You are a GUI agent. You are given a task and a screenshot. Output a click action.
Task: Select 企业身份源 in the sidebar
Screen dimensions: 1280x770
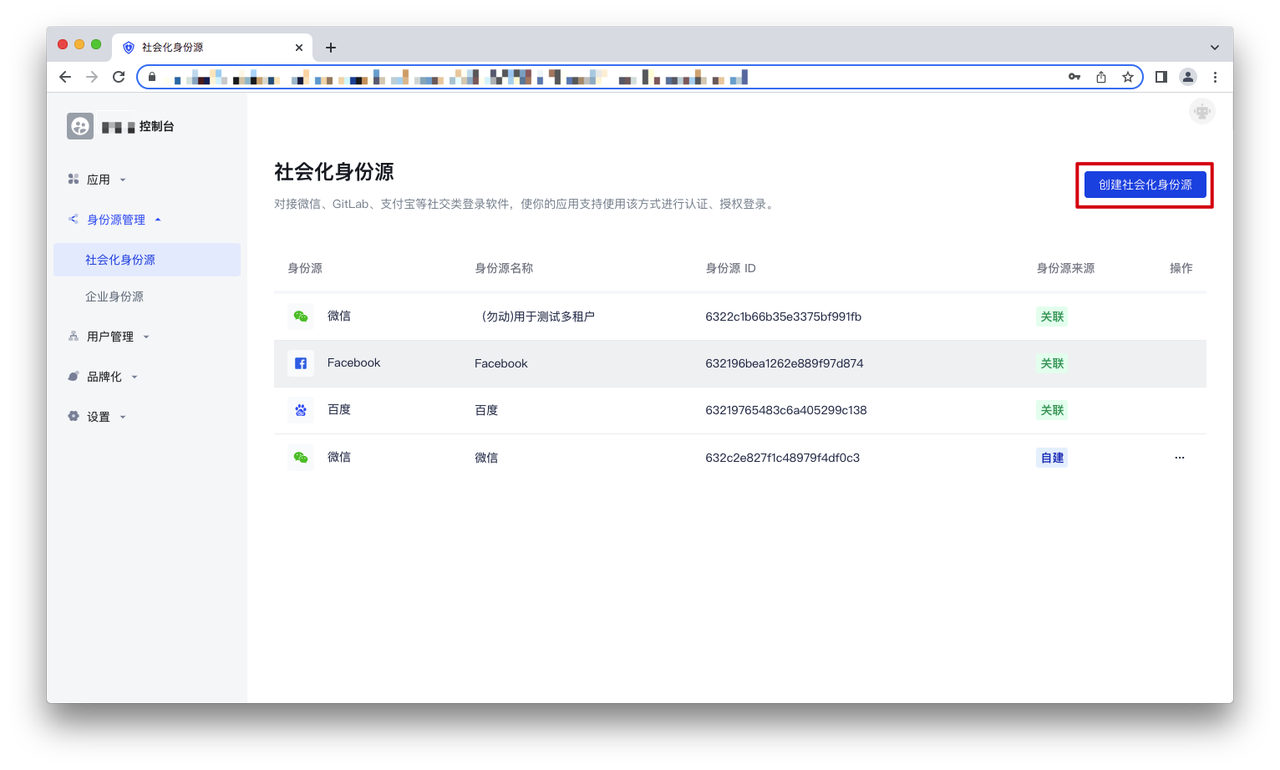(x=114, y=297)
